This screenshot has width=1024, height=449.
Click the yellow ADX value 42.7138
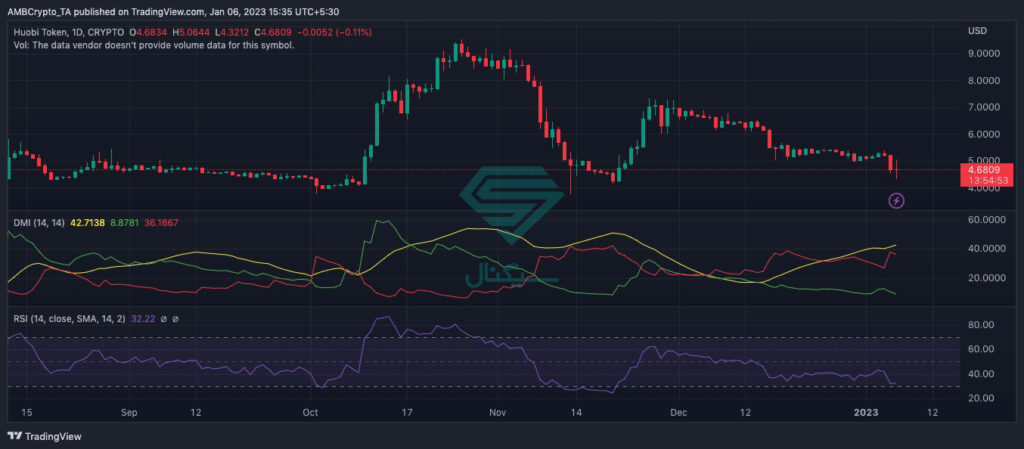pos(87,223)
